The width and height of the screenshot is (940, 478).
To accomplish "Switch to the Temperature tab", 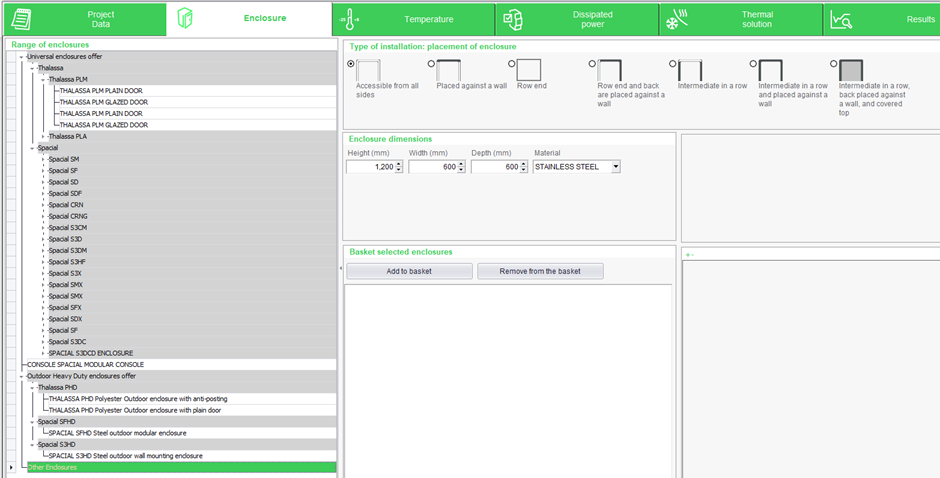I will [x=428, y=19].
